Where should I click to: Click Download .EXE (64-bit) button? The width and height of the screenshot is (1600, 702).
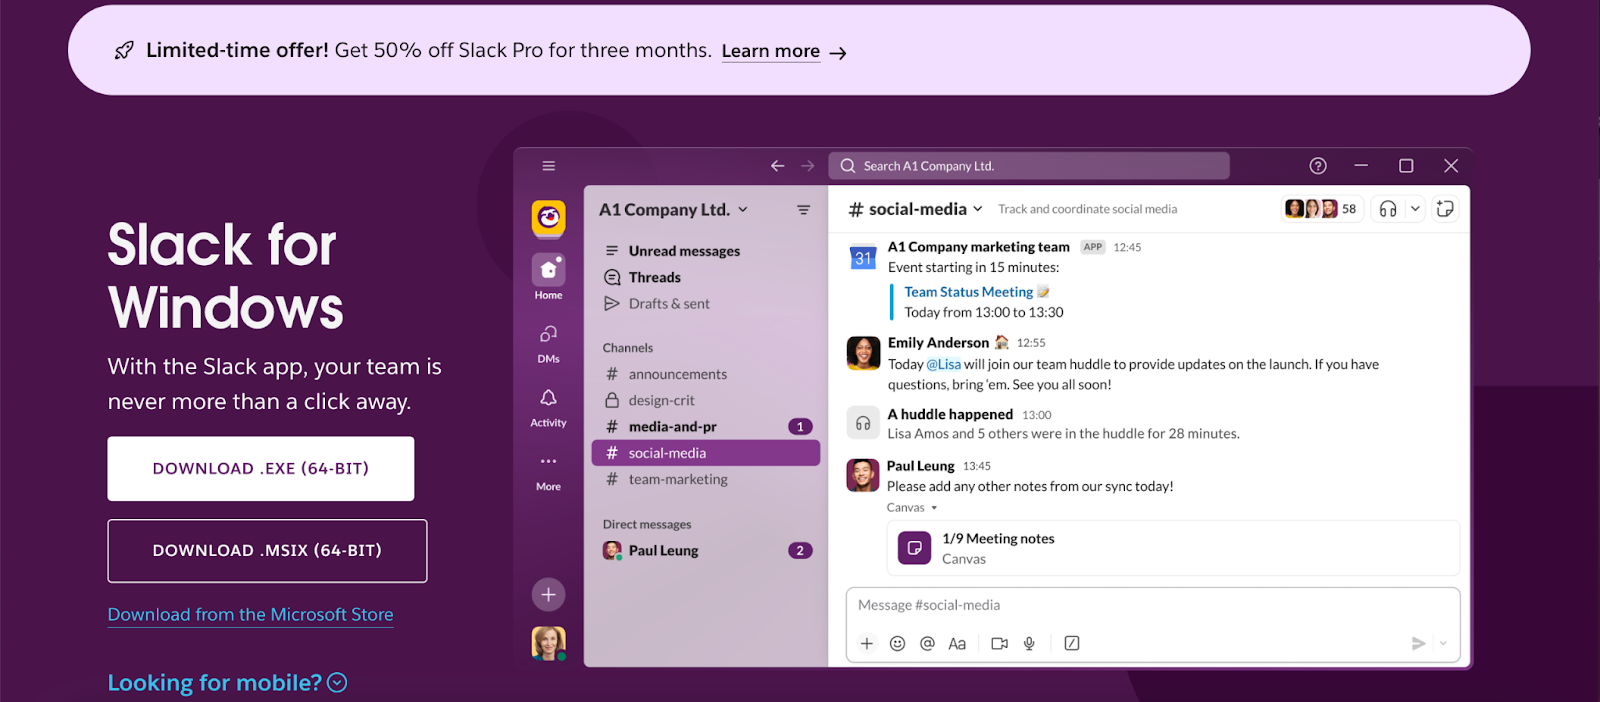261,469
